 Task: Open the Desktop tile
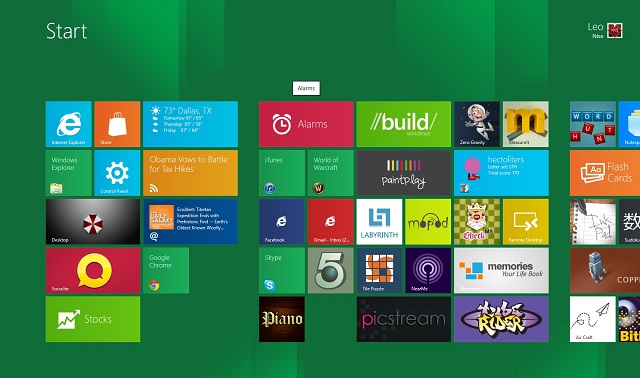point(93,222)
